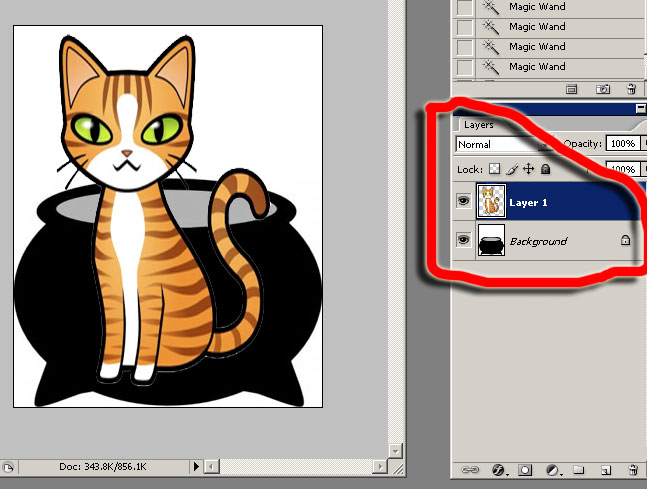Click the Link layers chain icon
This screenshot has height=489, width=647.
[470, 470]
